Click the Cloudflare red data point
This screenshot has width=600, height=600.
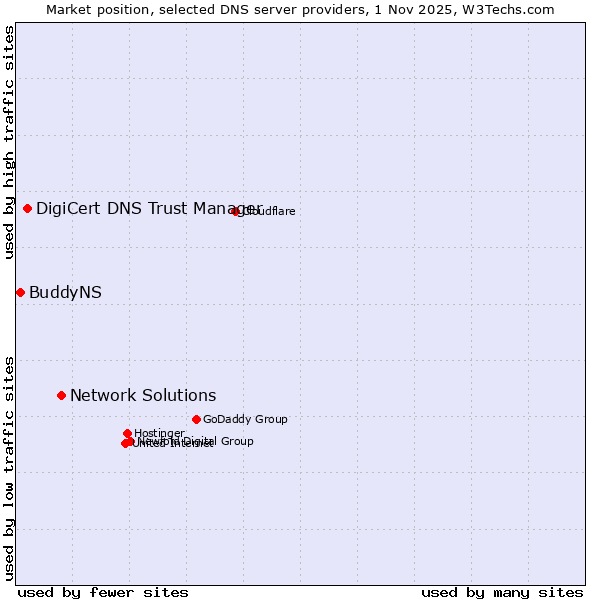(236, 211)
